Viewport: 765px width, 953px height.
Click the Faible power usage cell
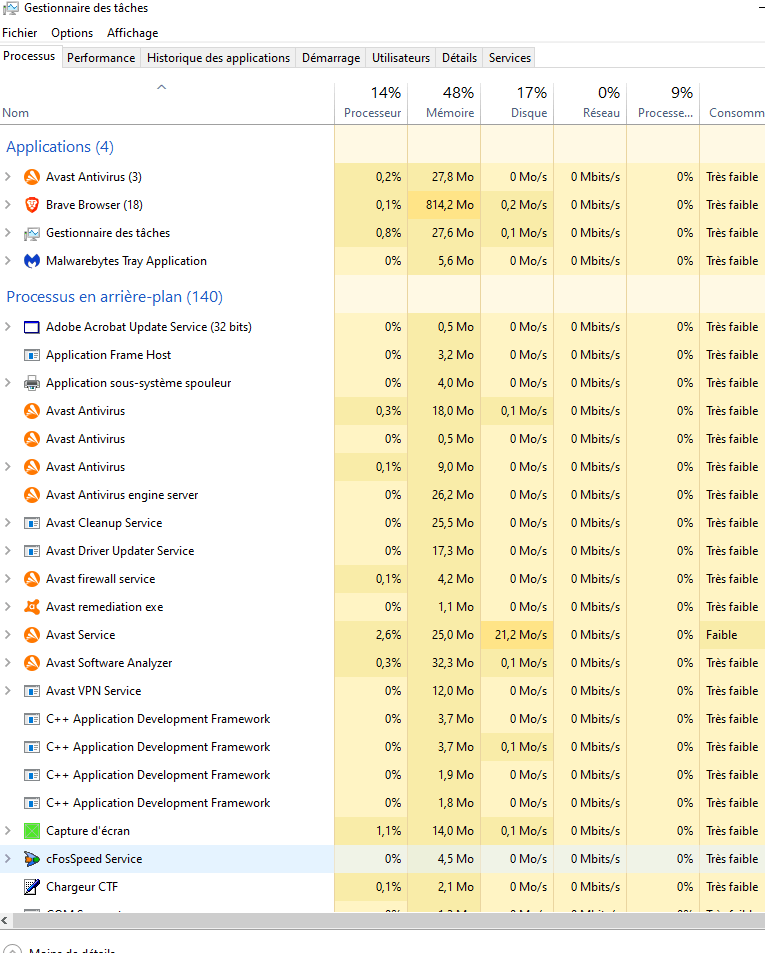(x=732, y=635)
